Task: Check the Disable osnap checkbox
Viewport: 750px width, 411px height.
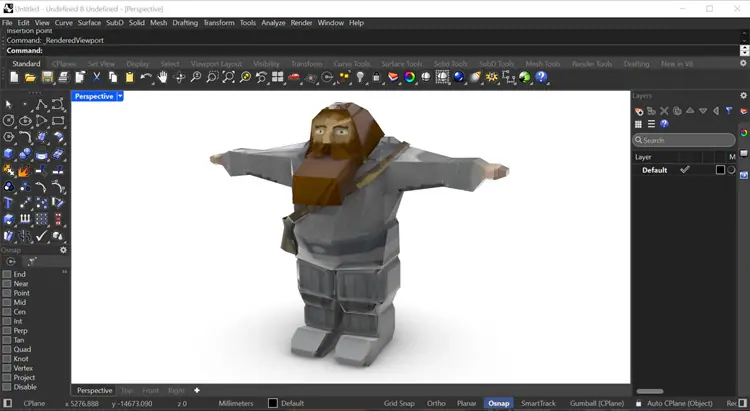Action: (x=7, y=387)
